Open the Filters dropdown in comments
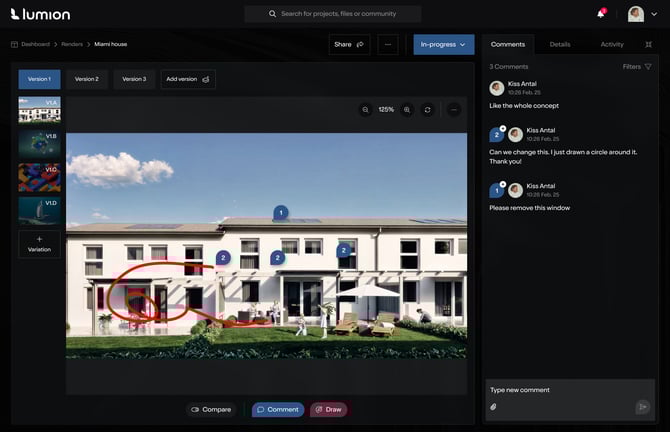Image resolution: width=670 pixels, height=432 pixels. (x=637, y=67)
